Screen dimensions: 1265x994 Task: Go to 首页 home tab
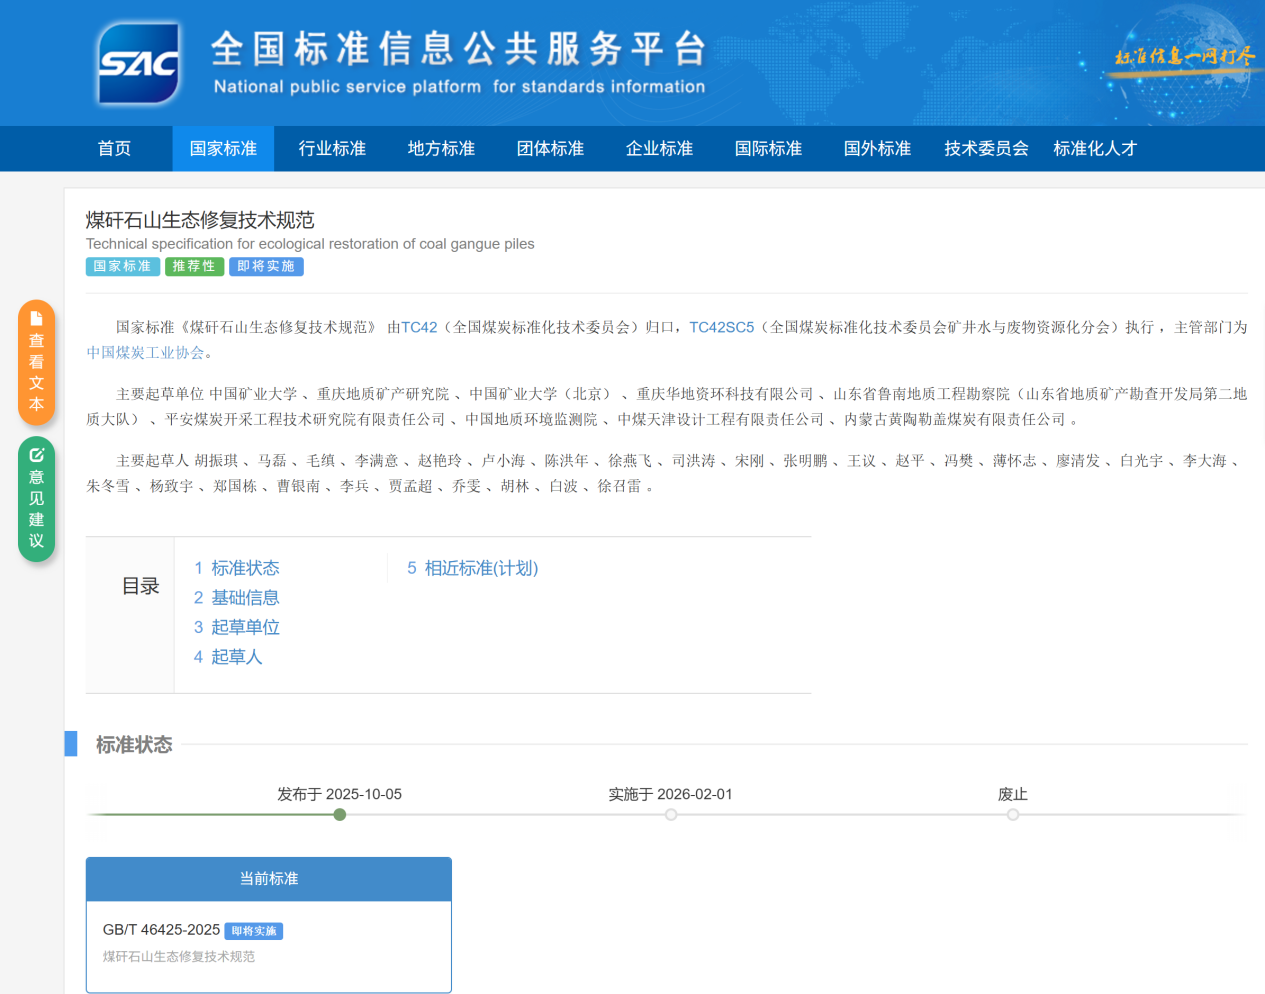[114, 149]
